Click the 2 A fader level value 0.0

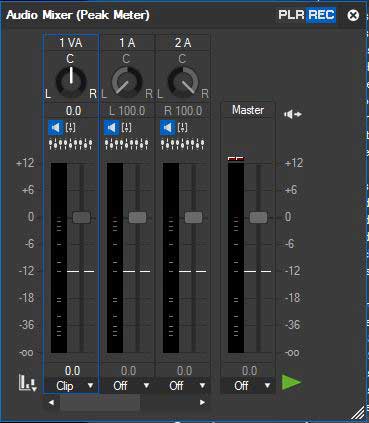tap(184, 371)
